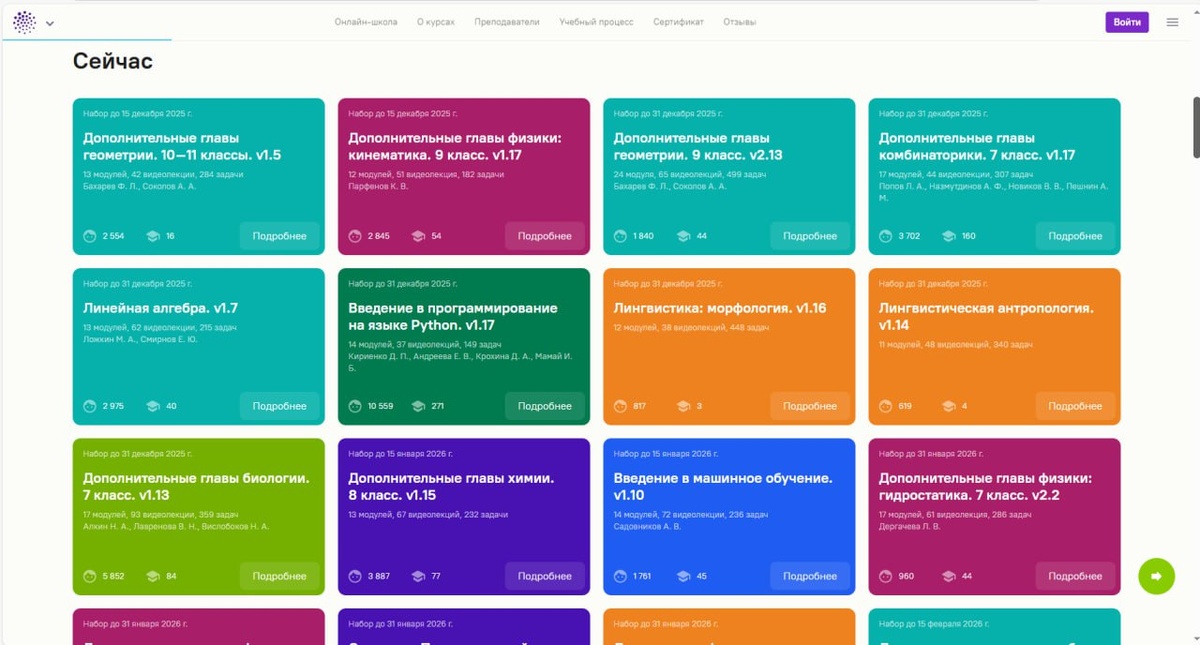Click Подробнее on Лингвистическая антропология card
This screenshot has width=1200, height=645.
(x=1075, y=406)
